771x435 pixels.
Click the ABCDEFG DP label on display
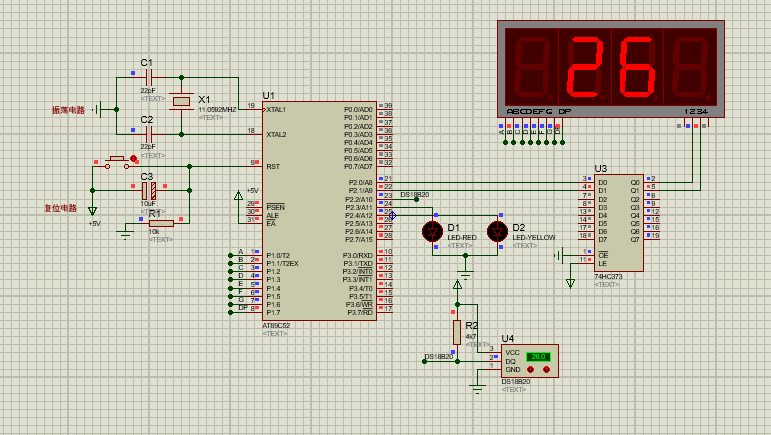pos(538,112)
